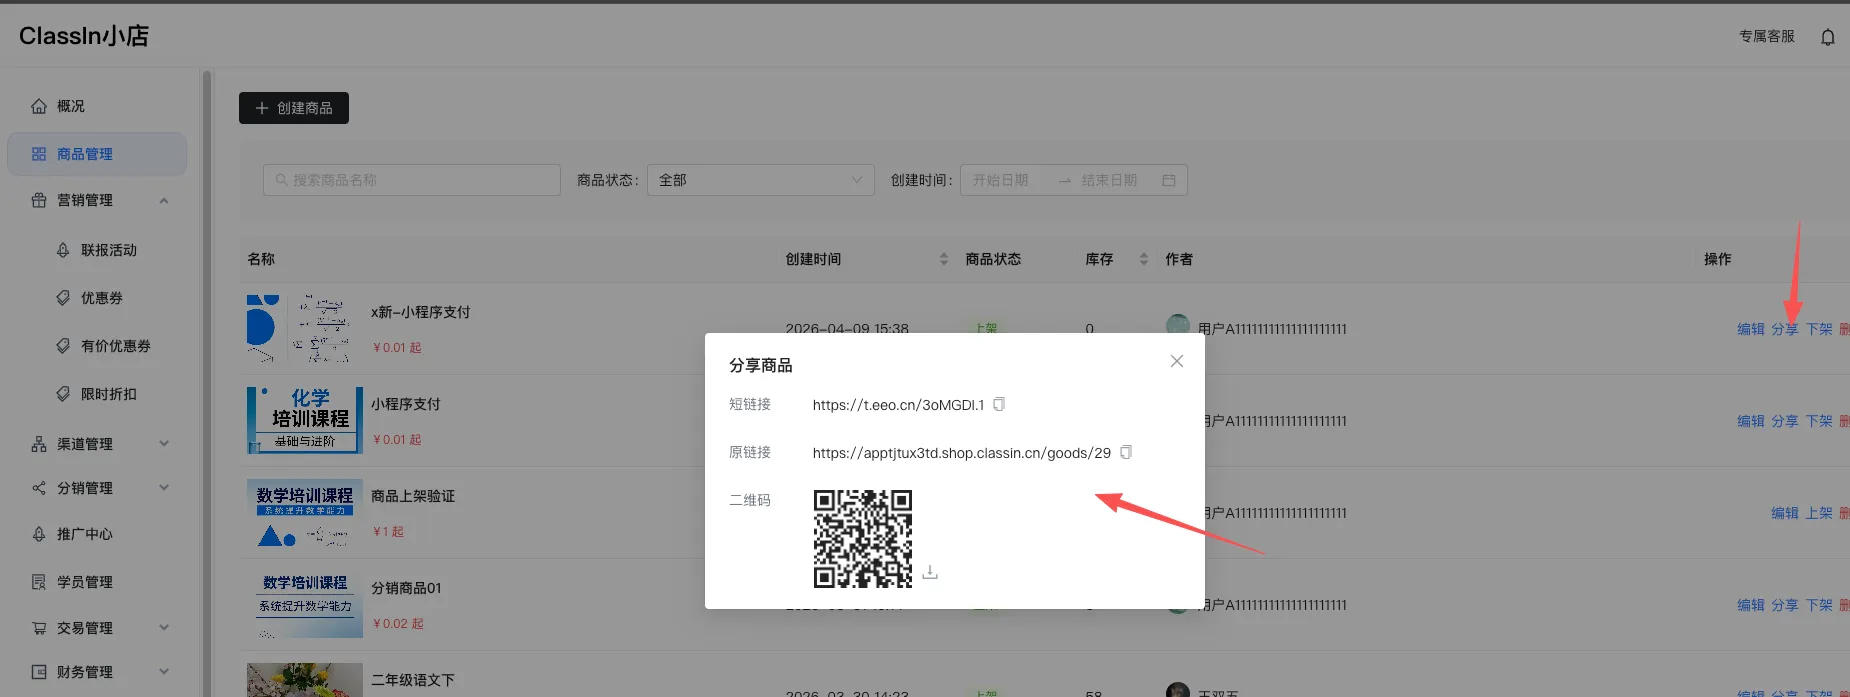1850x697 pixels.
Task: Click the 分销管理 share icon
Action: click(x=39, y=488)
